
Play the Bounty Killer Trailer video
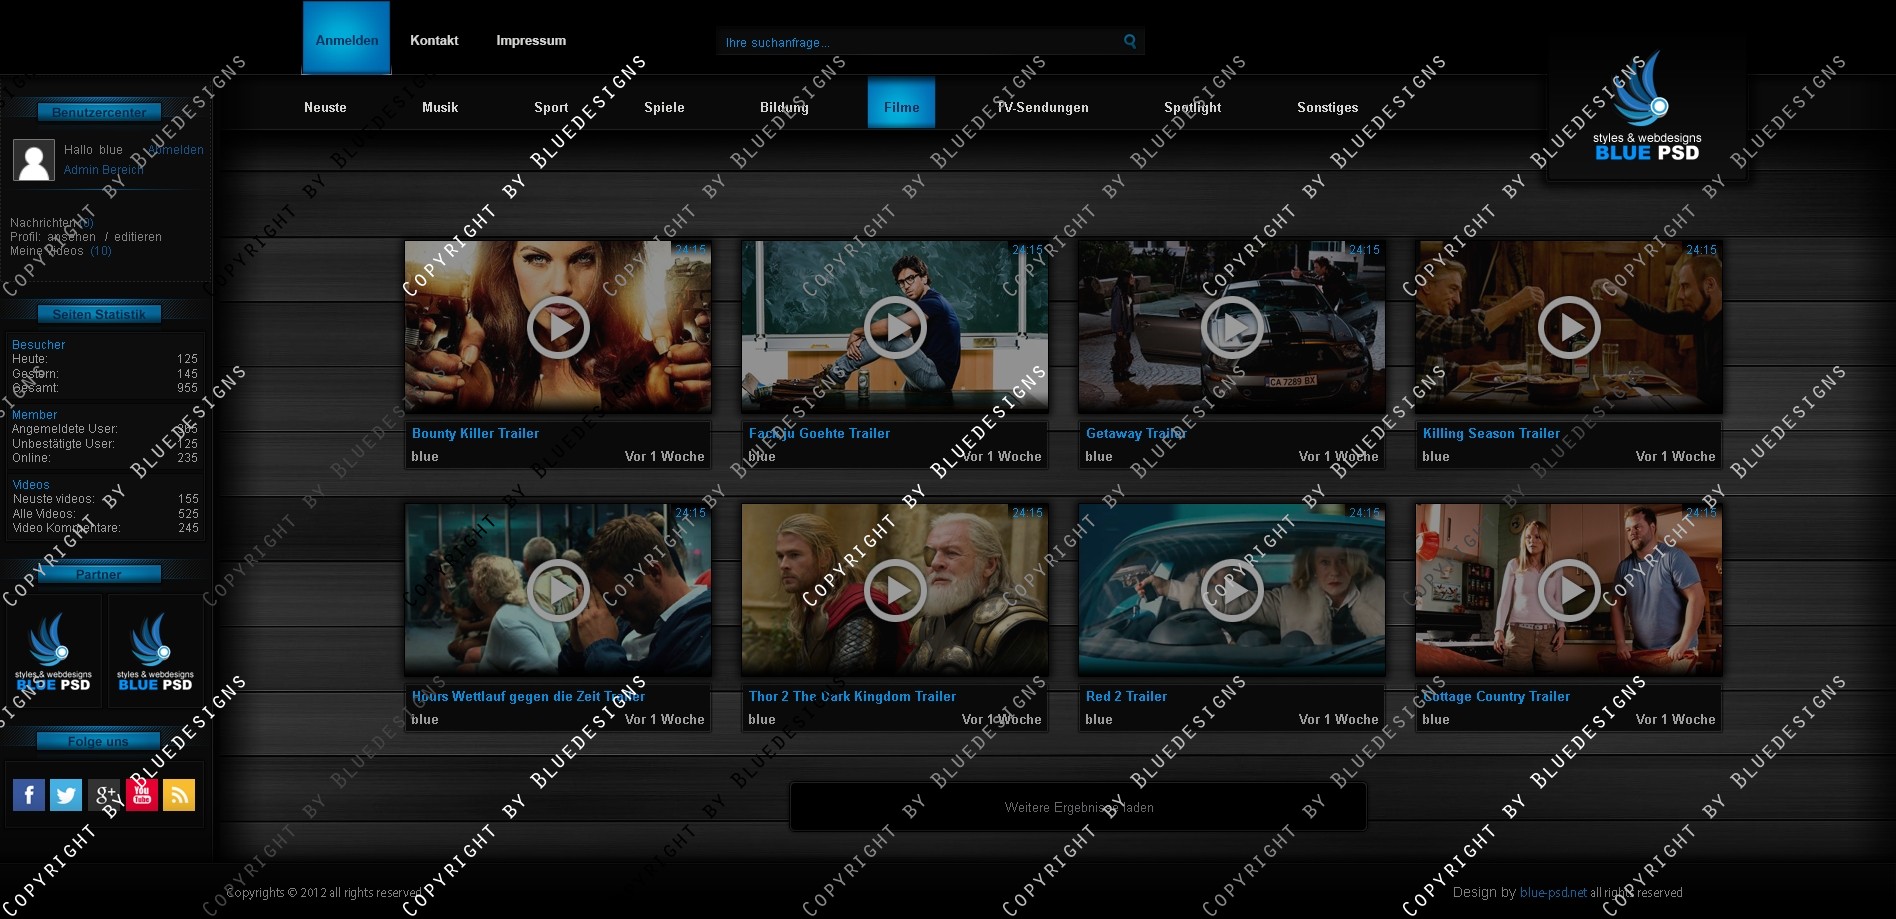click(558, 327)
